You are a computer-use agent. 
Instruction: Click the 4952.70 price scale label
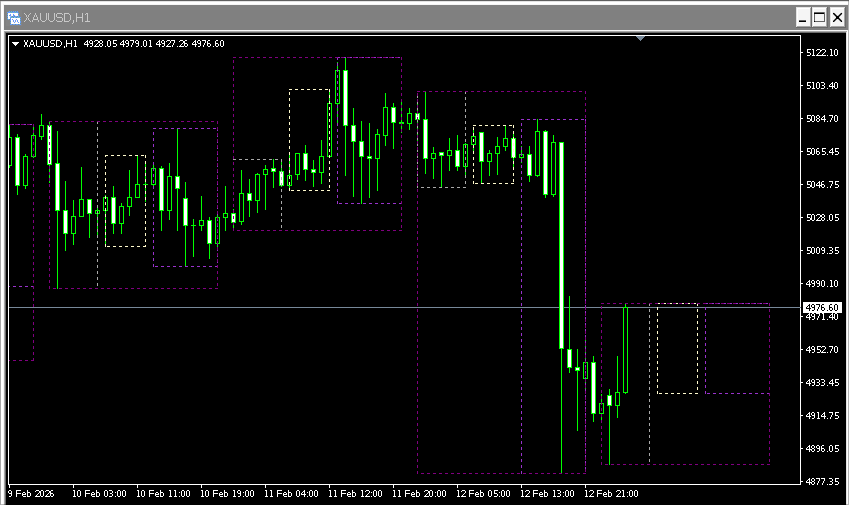click(822, 350)
